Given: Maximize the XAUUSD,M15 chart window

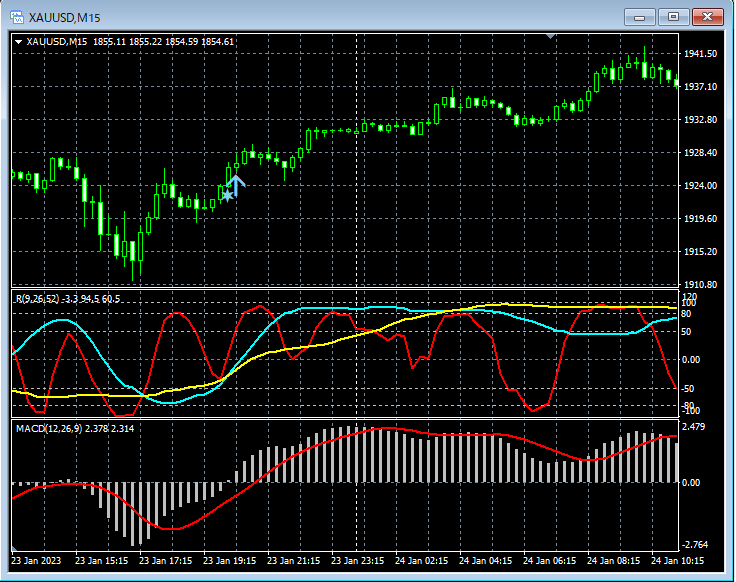Looking at the screenshot, I should [673, 17].
